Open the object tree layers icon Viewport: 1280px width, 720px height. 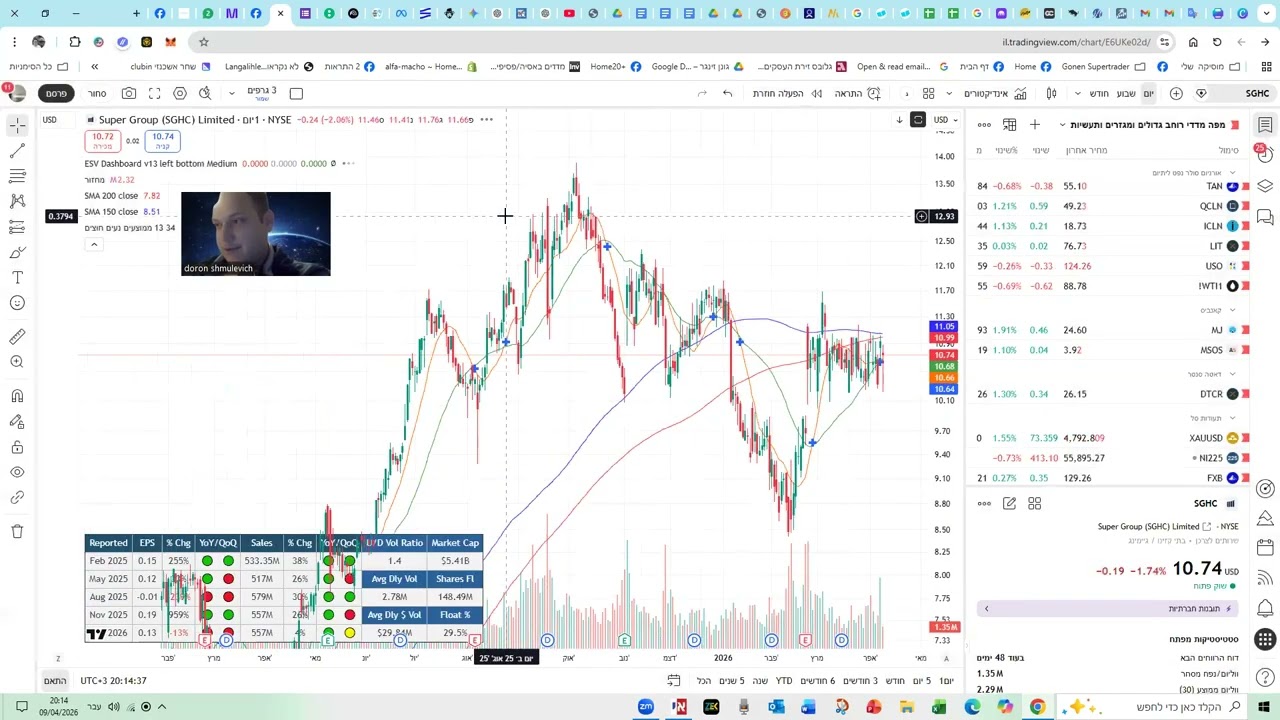(x=1265, y=186)
